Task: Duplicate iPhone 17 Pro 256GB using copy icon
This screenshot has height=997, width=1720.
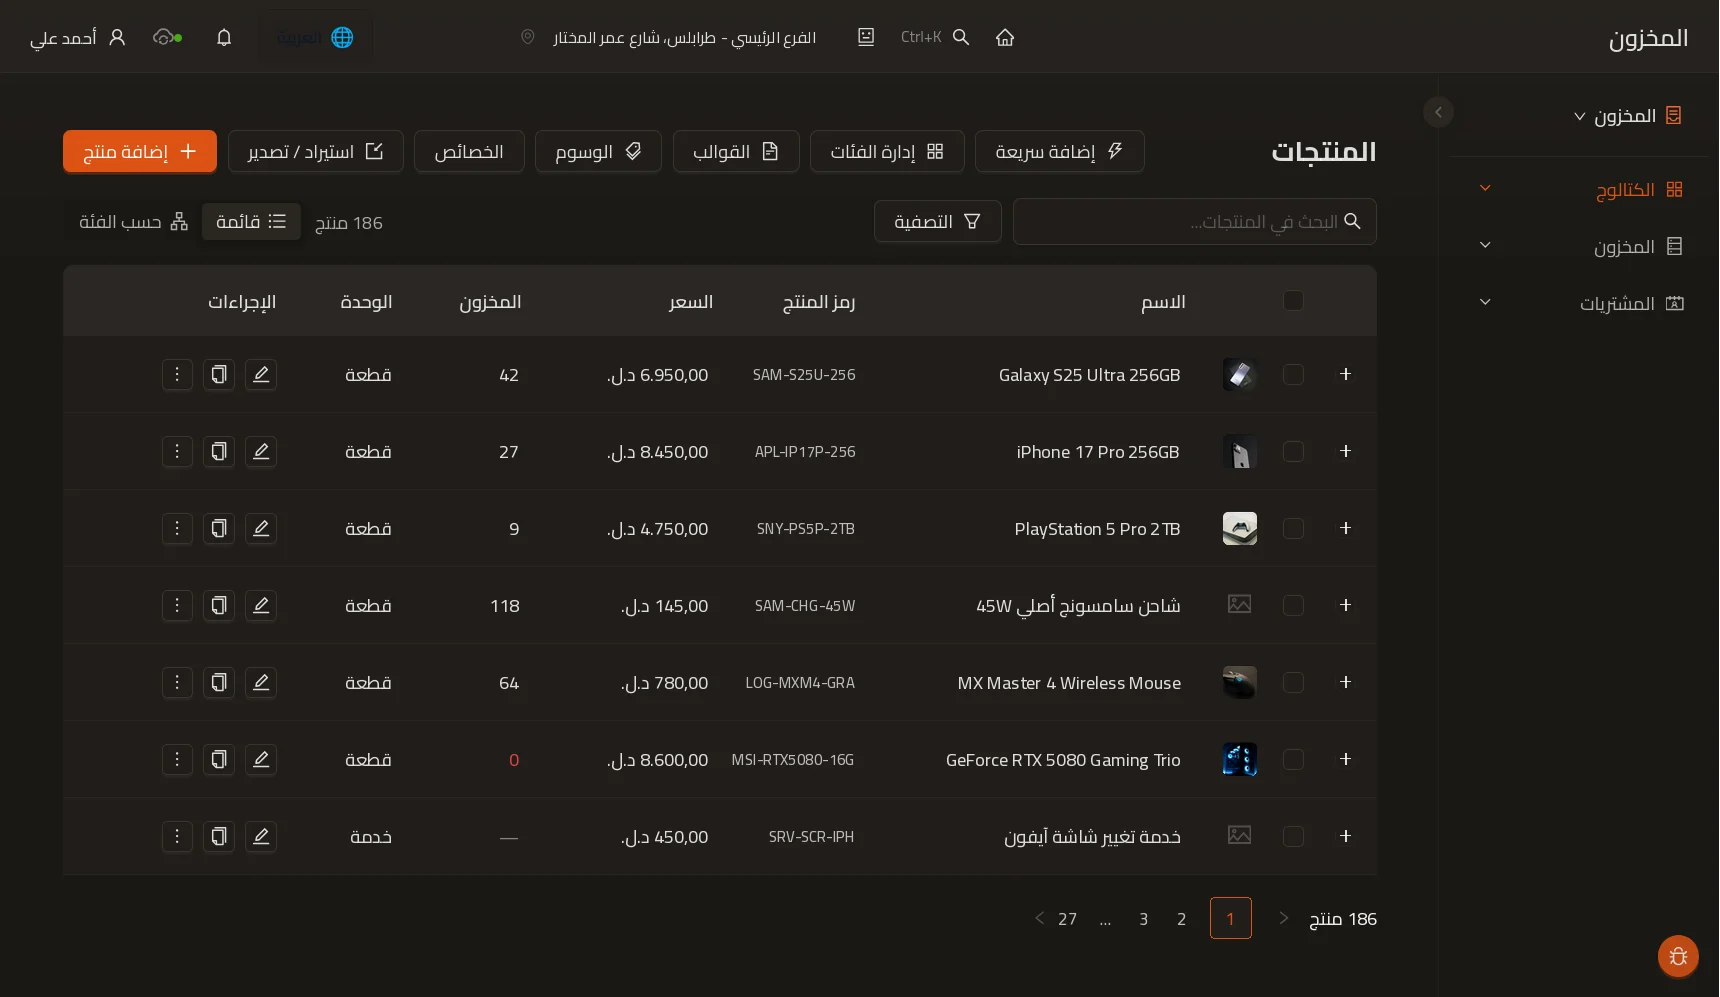Action: click(x=219, y=451)
